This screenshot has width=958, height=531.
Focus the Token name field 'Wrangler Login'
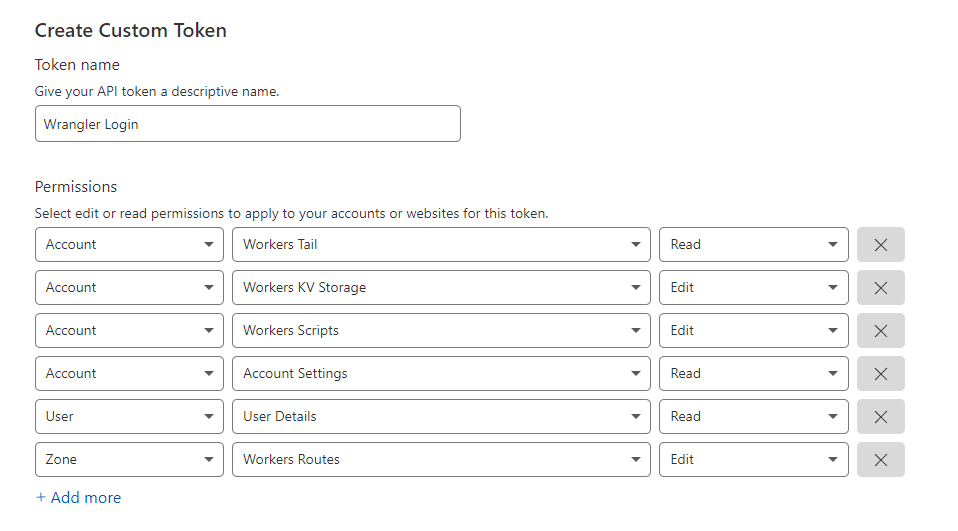(x=247, y=124)
